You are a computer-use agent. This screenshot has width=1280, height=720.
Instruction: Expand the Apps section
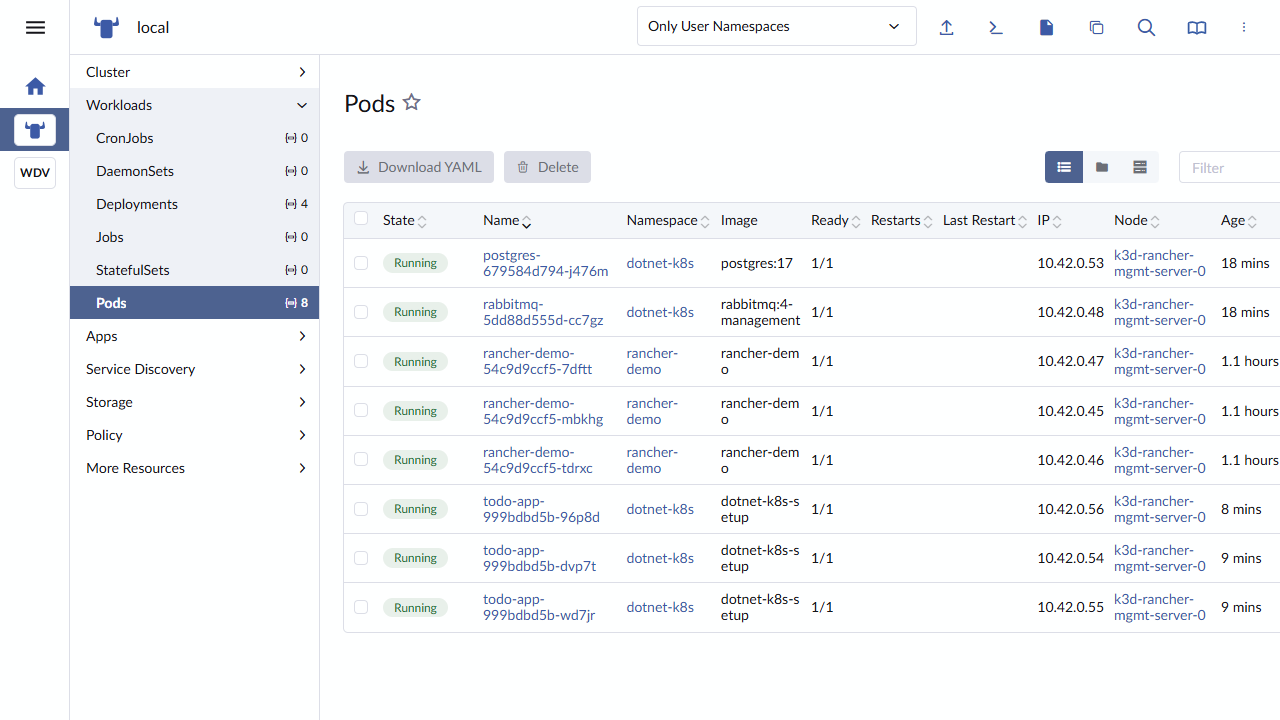194,336
